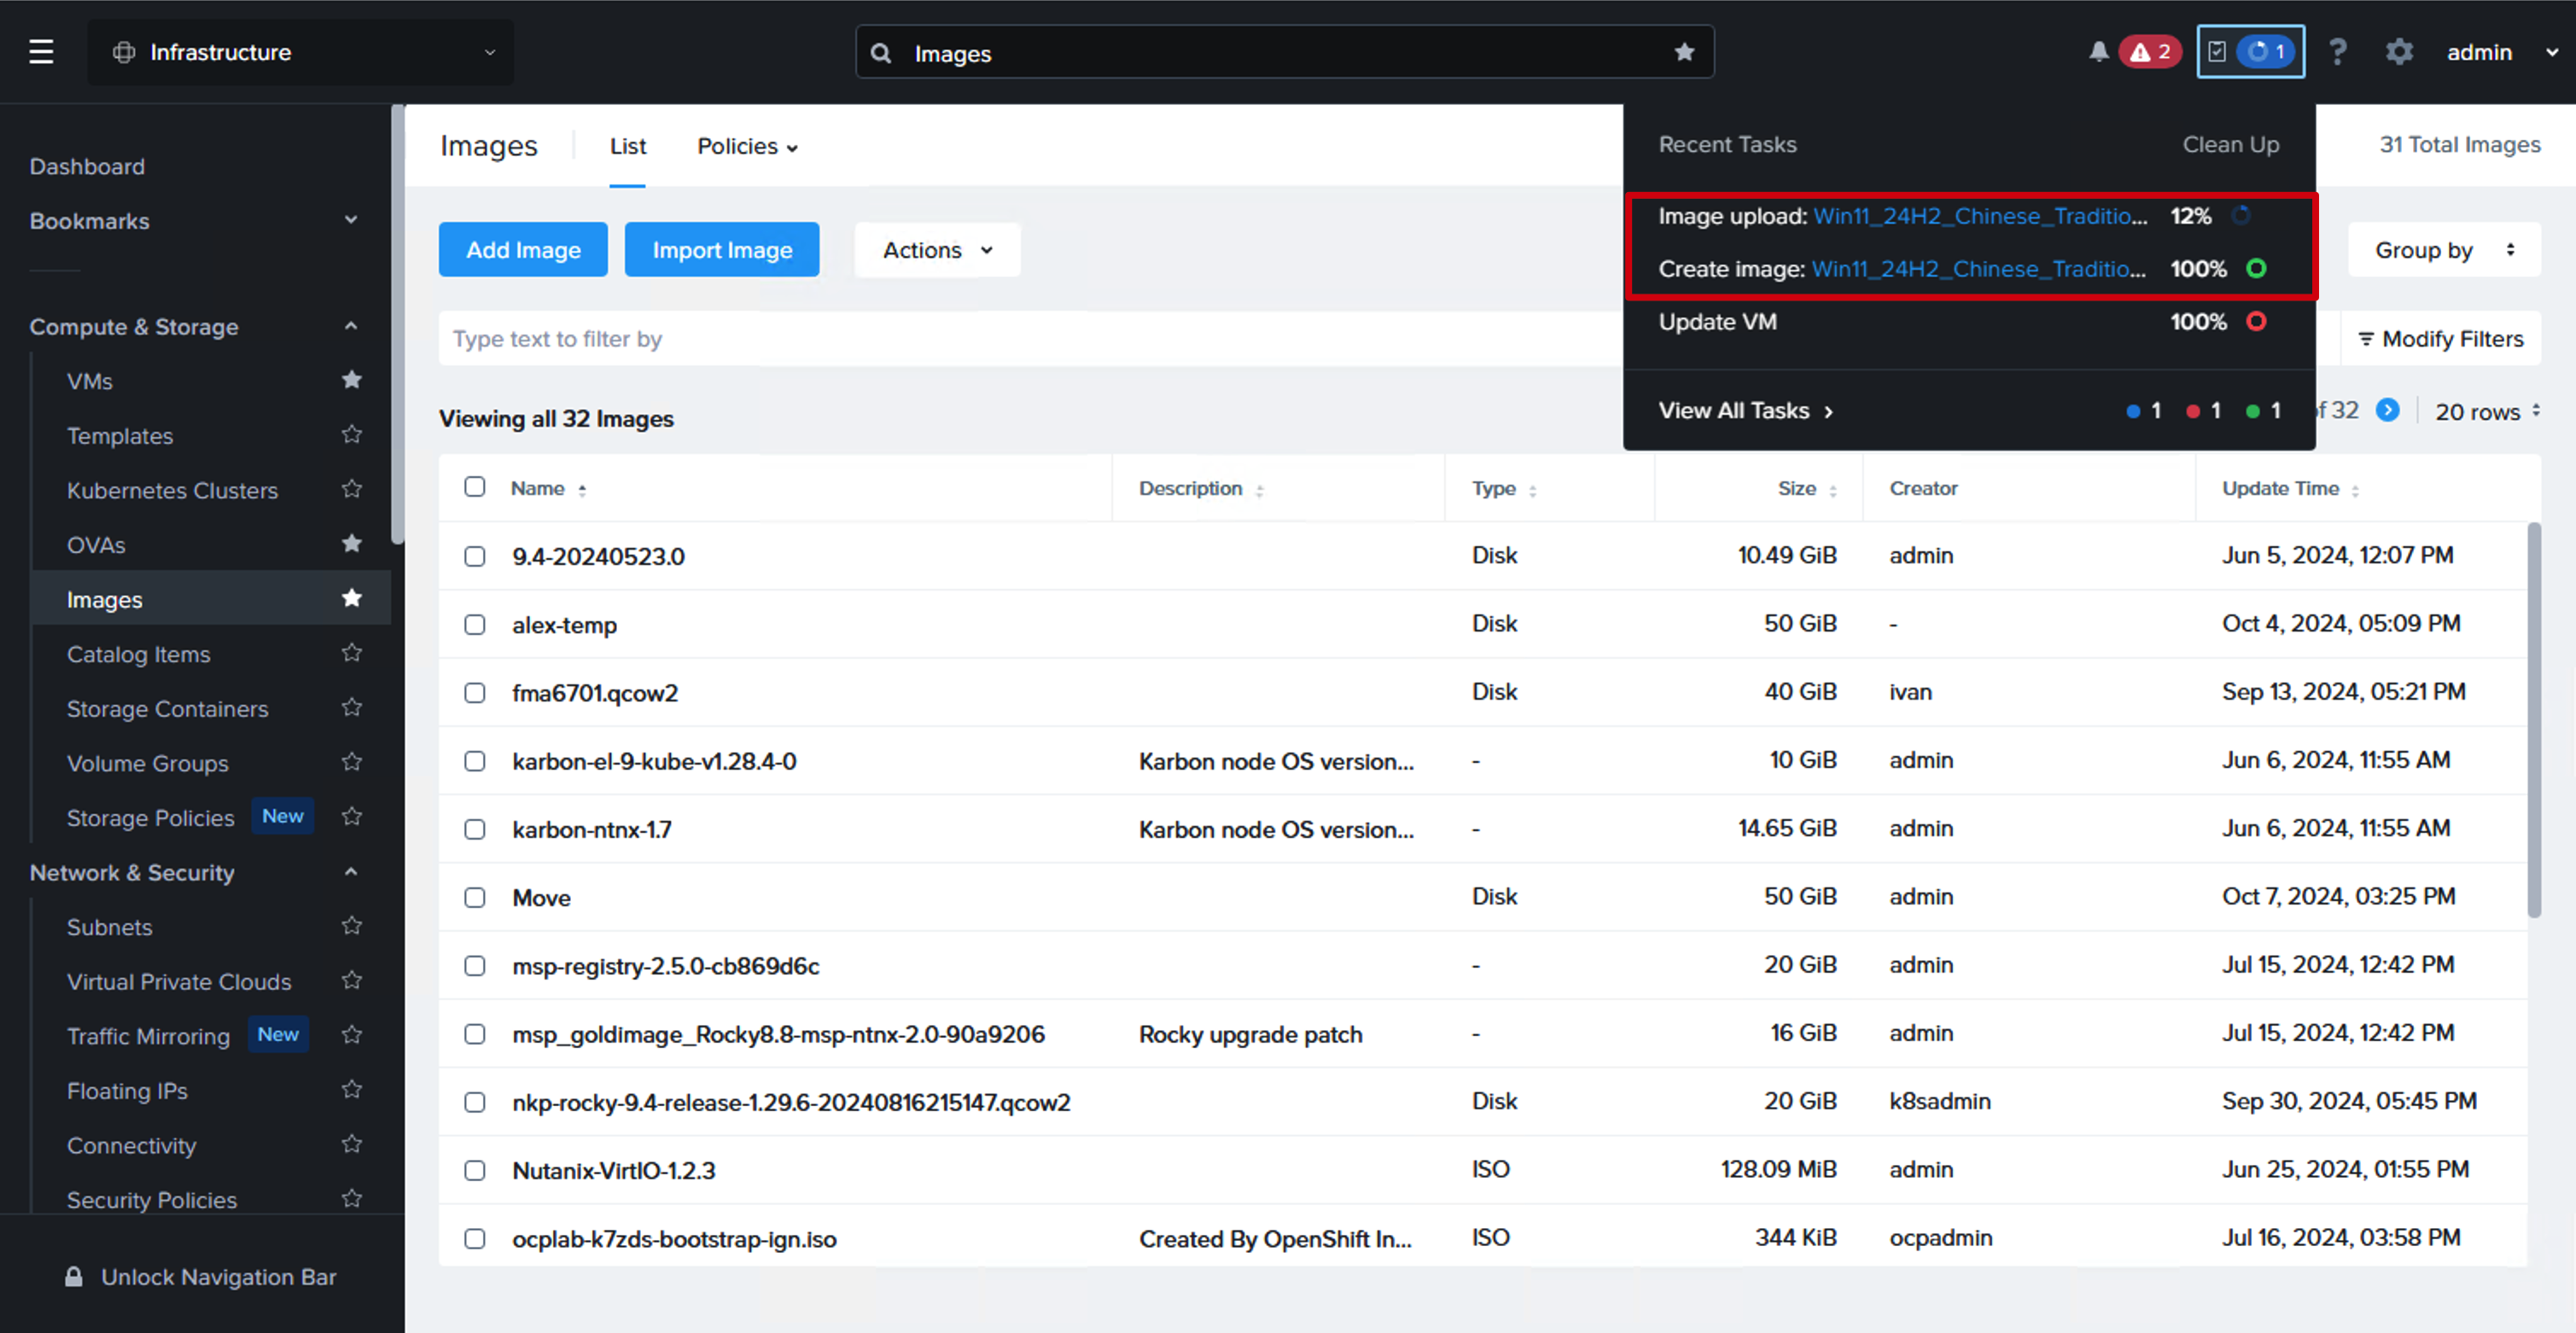2576x1333 pixels.
Task: Expand the Policies dropdown tab
Action: 747,146
